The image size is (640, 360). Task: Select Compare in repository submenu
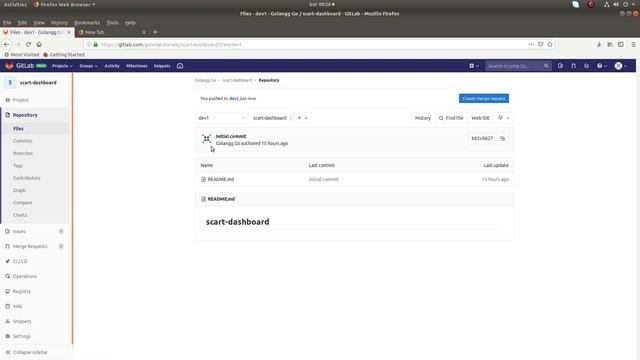tap(22, 202)
